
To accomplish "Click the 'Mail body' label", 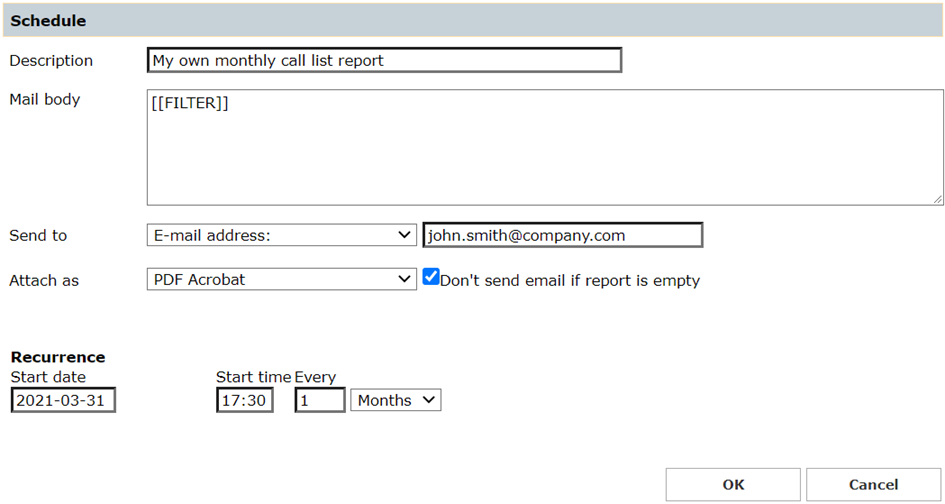I will [45, 99].
